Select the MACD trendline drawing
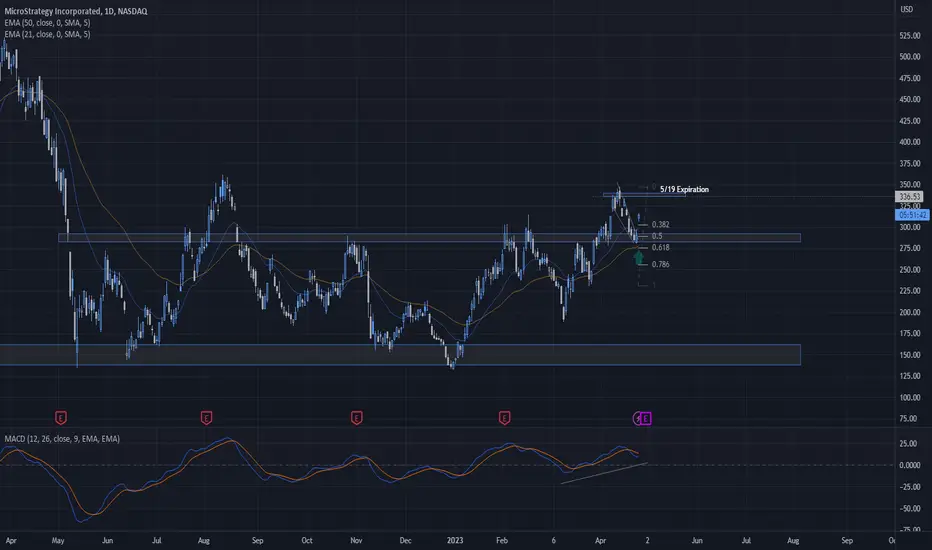The image size is (932, 550). pyautogui.click(x=604, y=473)
